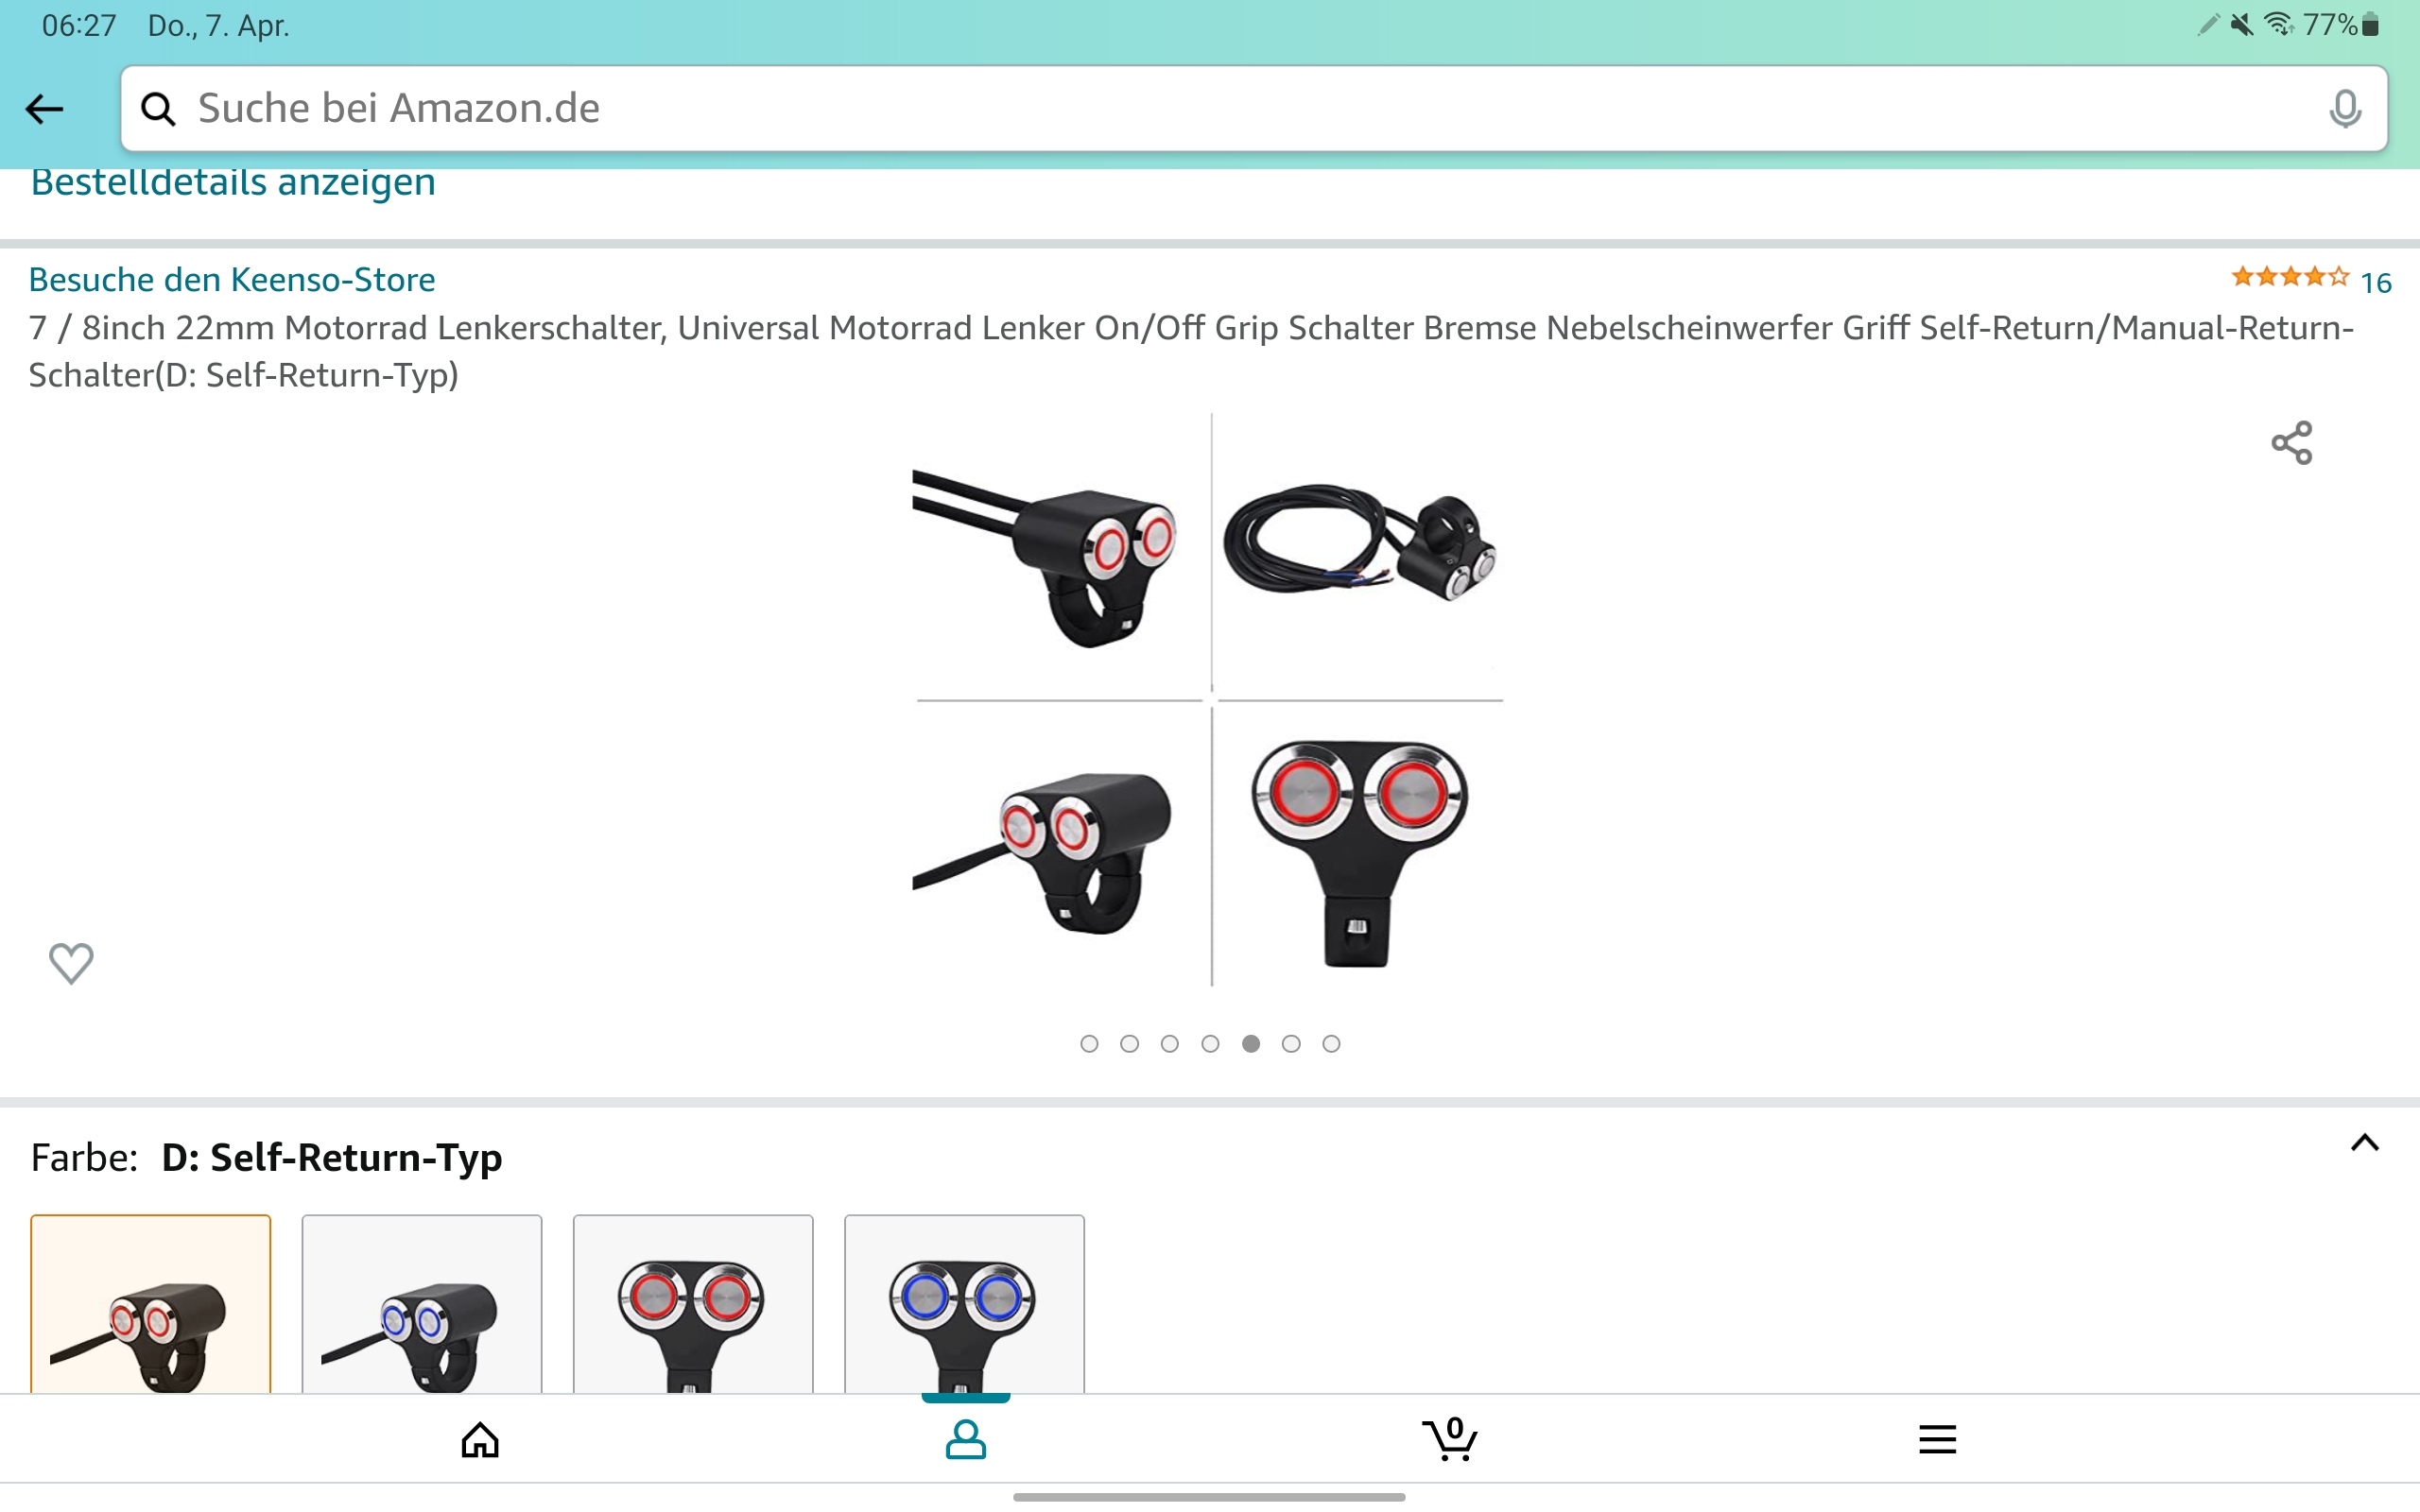Image resolution: width=2420 pixels, height=1512 pixels.
Task: Choose the blue front-view switch variant
Action: pos(964,1304)
